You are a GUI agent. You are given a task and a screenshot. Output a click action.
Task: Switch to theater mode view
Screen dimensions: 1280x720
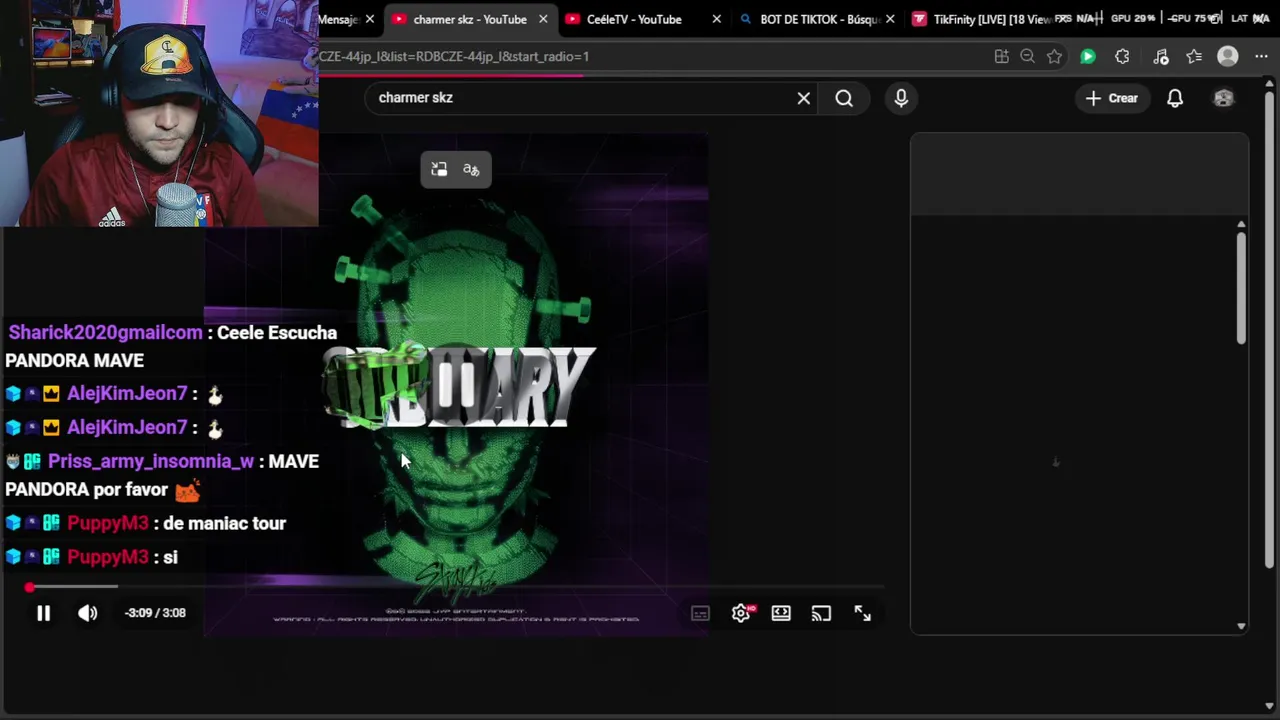[781, 613]
